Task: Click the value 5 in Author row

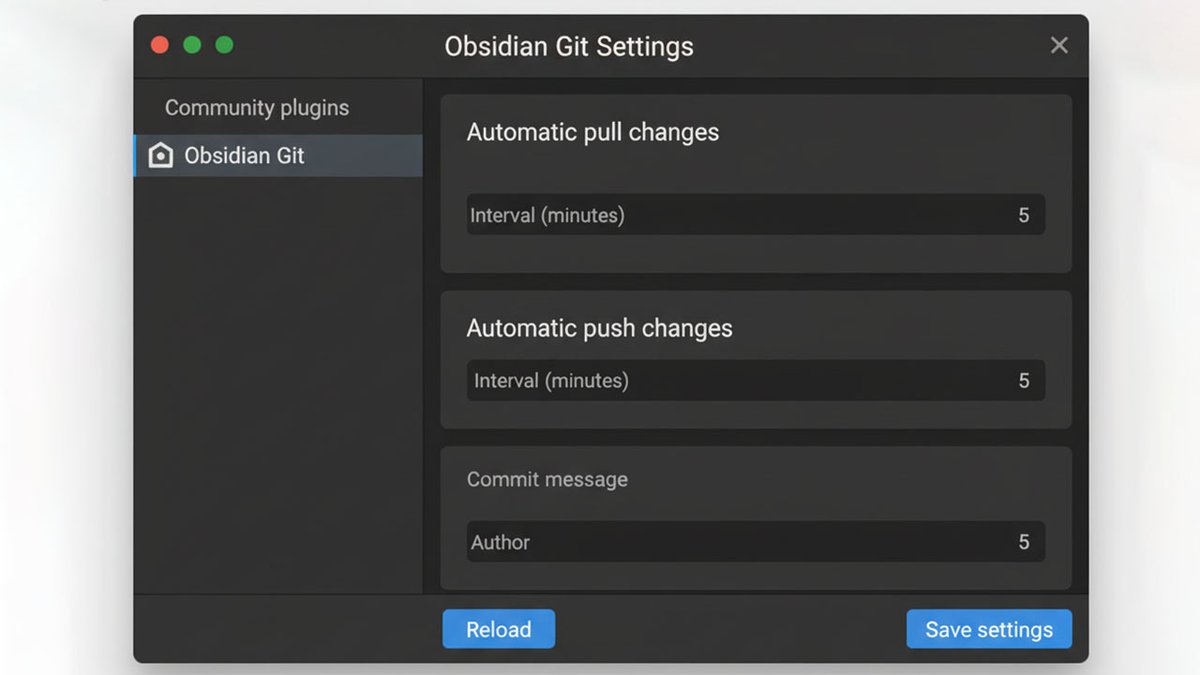Action: (x=1023, y=542)
